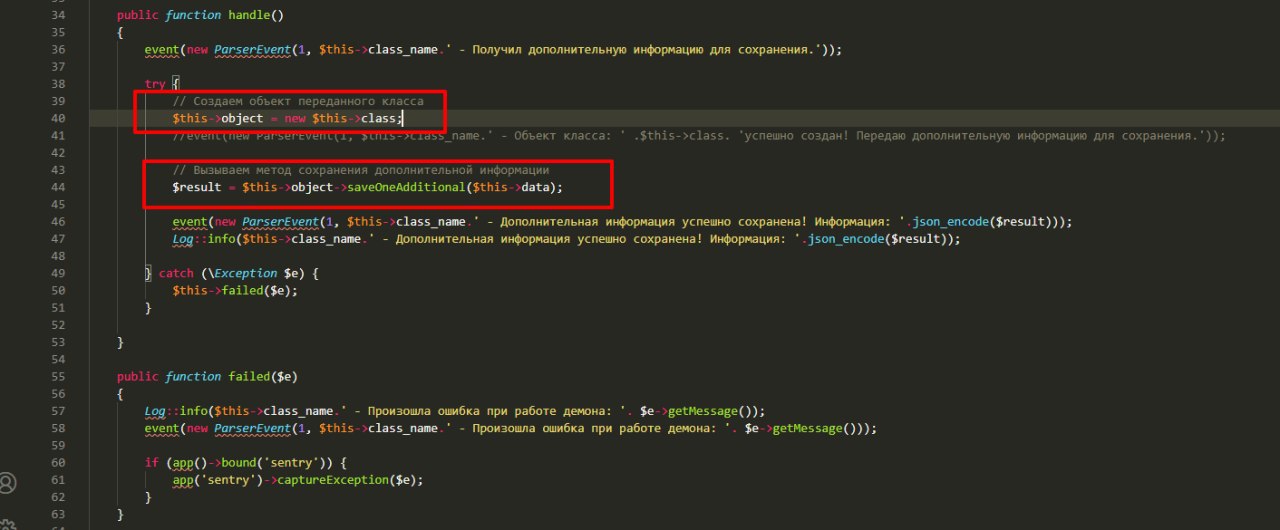Click line number 34 in the gutter

(57, 16)
